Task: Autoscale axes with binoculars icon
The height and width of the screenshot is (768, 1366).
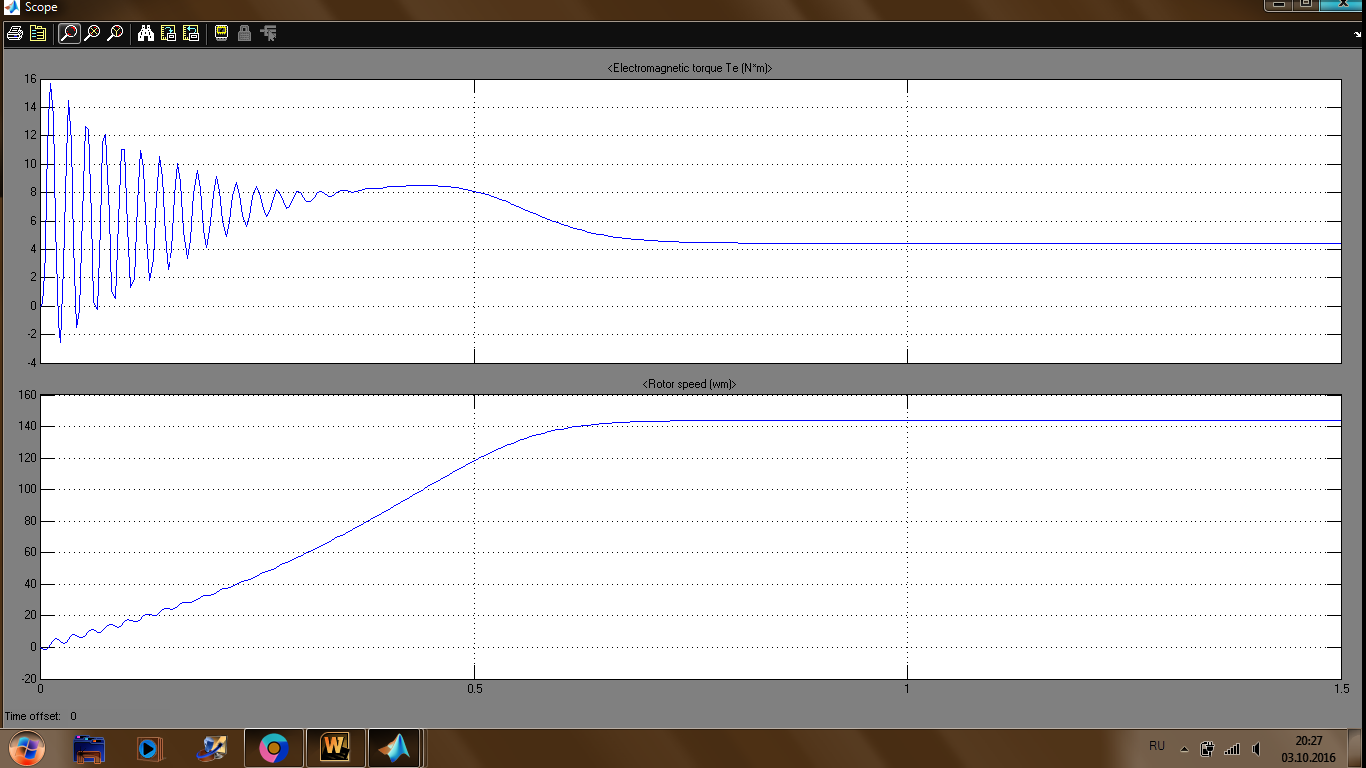Action: pyautogui.click(x=146, y=33)
